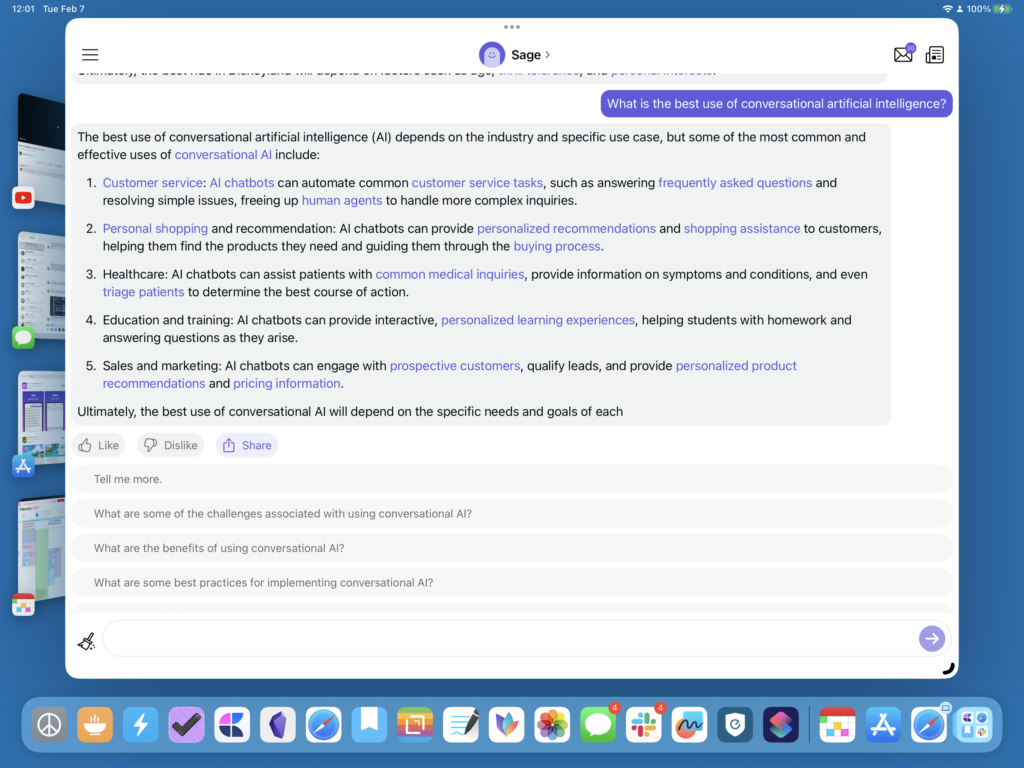Open Messages in the dock
Screen dimensions: 1024x768
coord(598,725)
